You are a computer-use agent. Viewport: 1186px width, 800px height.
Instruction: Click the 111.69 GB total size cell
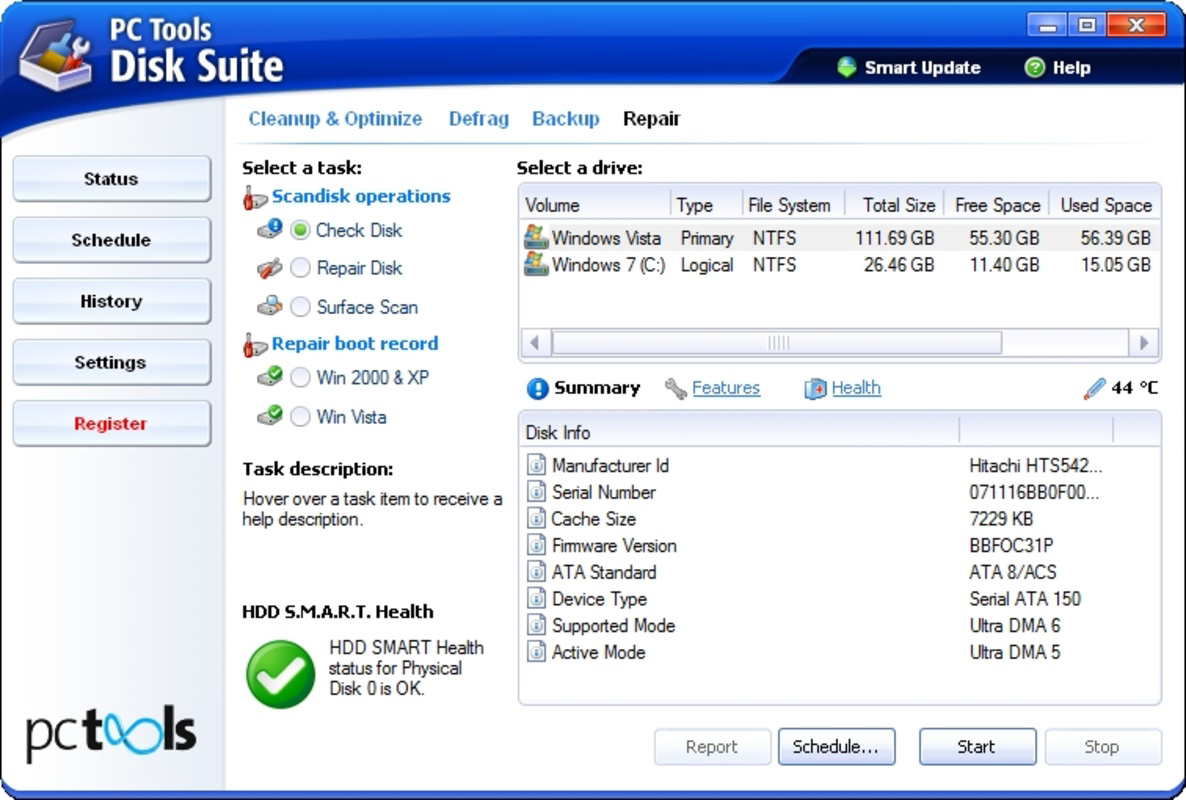[x=895, y=238]
